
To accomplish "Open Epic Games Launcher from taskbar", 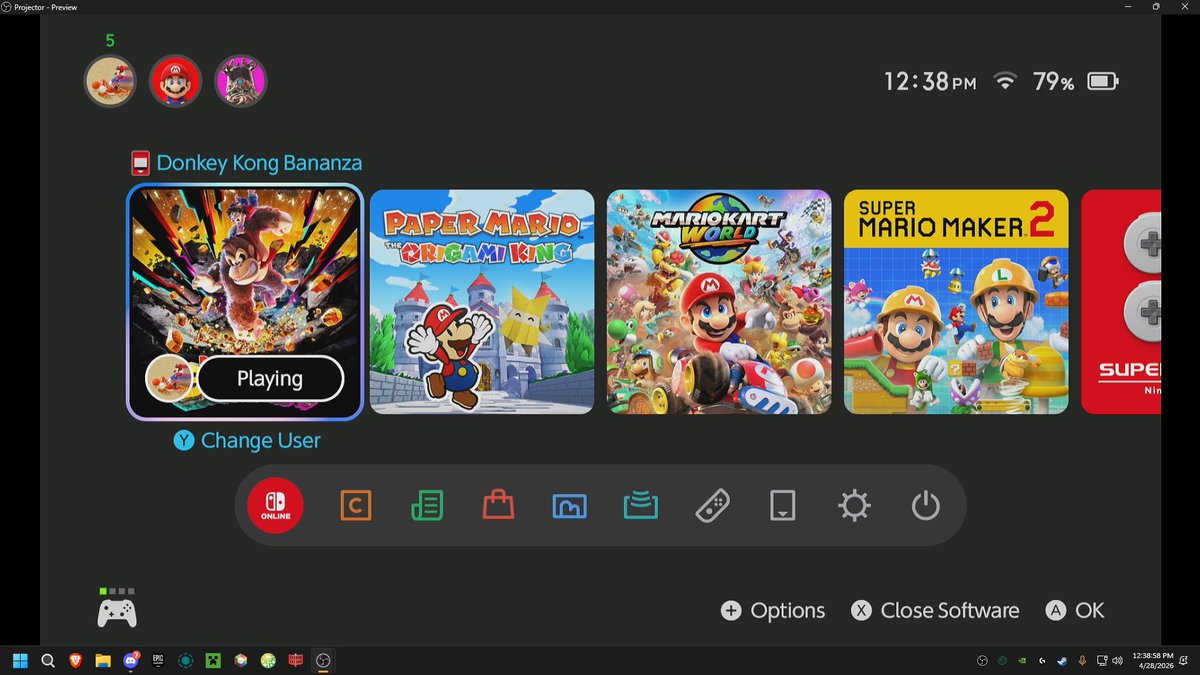I will 158,661.
